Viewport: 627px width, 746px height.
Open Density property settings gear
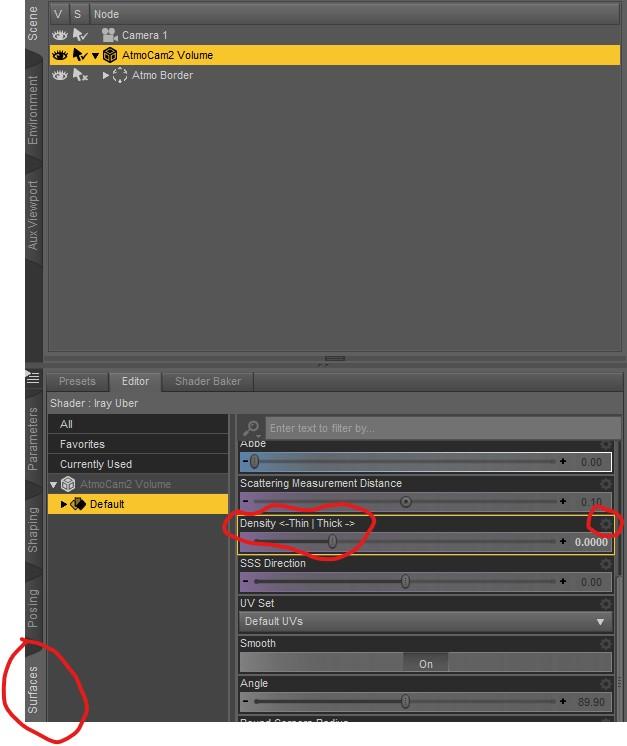(x=606, y=524)
